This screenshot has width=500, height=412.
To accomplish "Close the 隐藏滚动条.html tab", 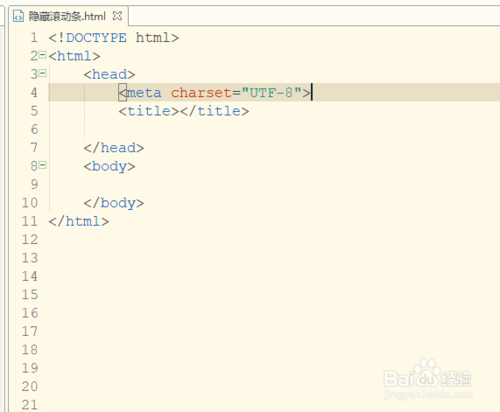I will tap(117, 16).
